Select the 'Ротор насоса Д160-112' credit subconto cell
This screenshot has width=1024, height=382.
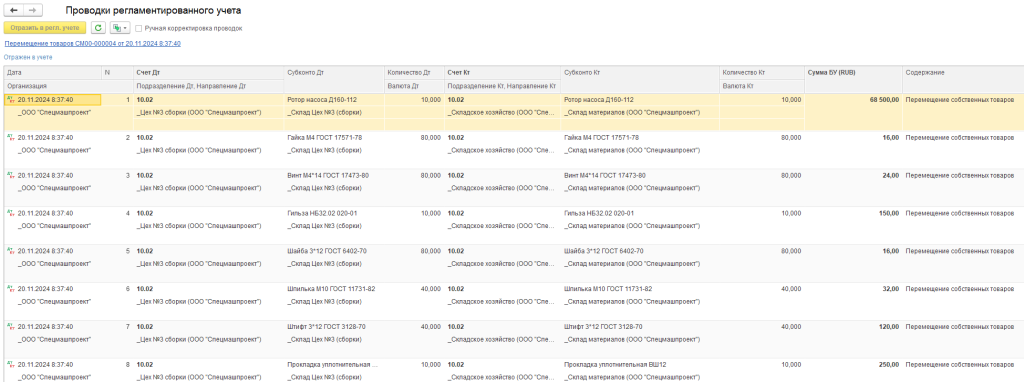640,100
